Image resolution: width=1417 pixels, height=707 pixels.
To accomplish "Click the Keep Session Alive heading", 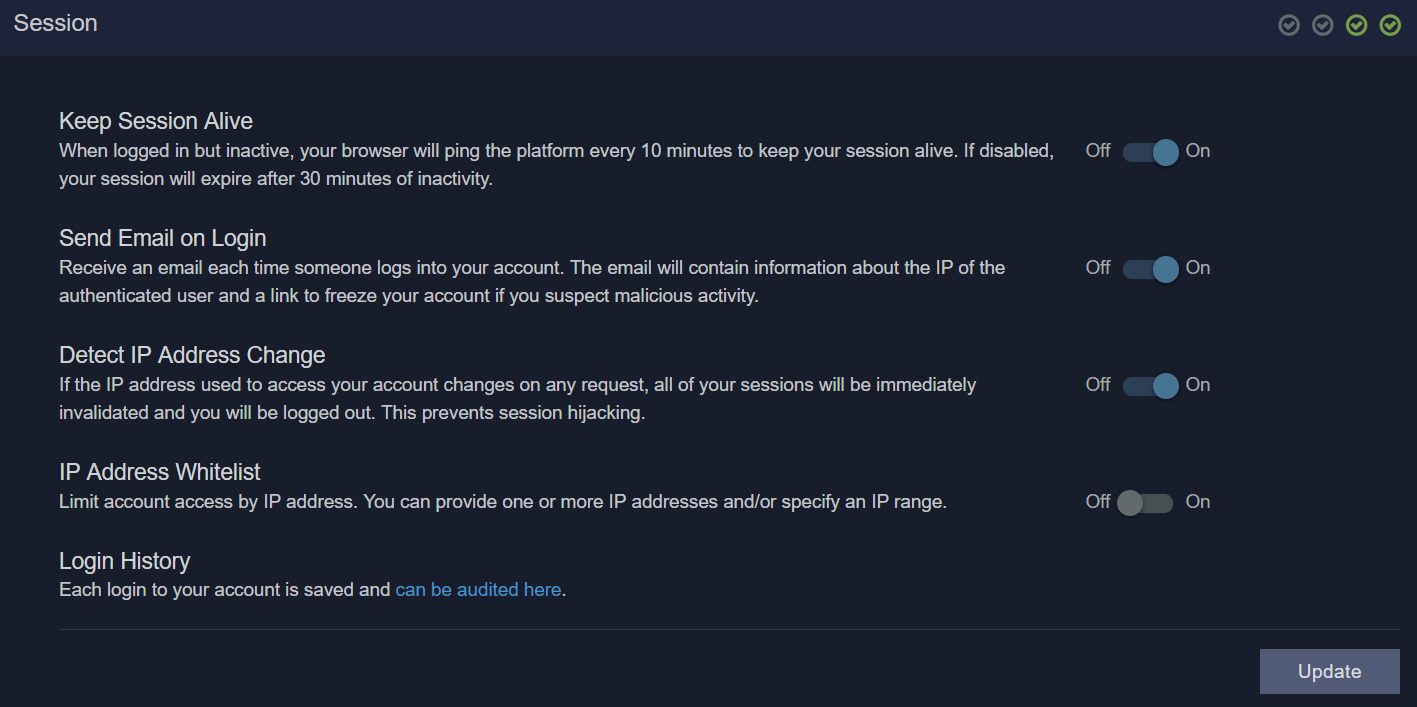I will pyautogui.click(x=156, y=121).
